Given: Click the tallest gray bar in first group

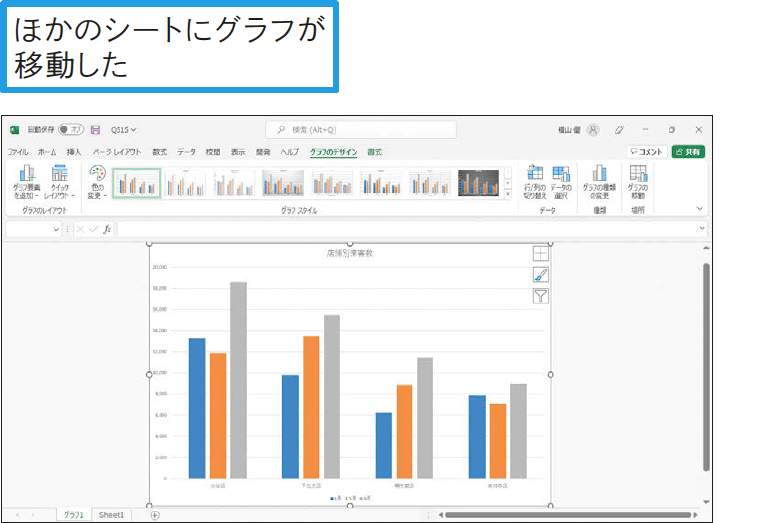Looking at the screenshot, I should [x=238, y=380].
